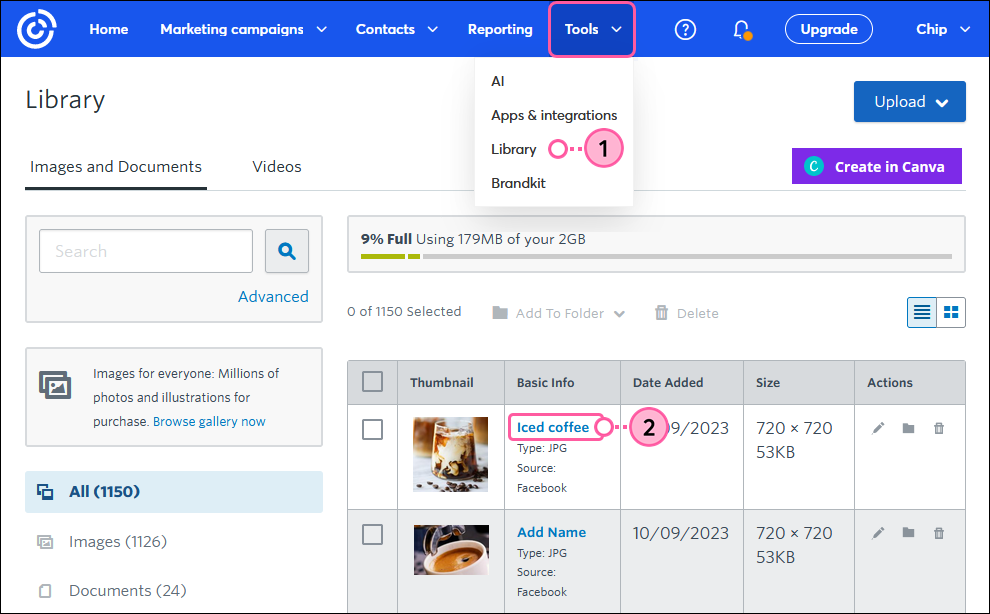Switch to grid view layout icon

click(x=951, y=312)
